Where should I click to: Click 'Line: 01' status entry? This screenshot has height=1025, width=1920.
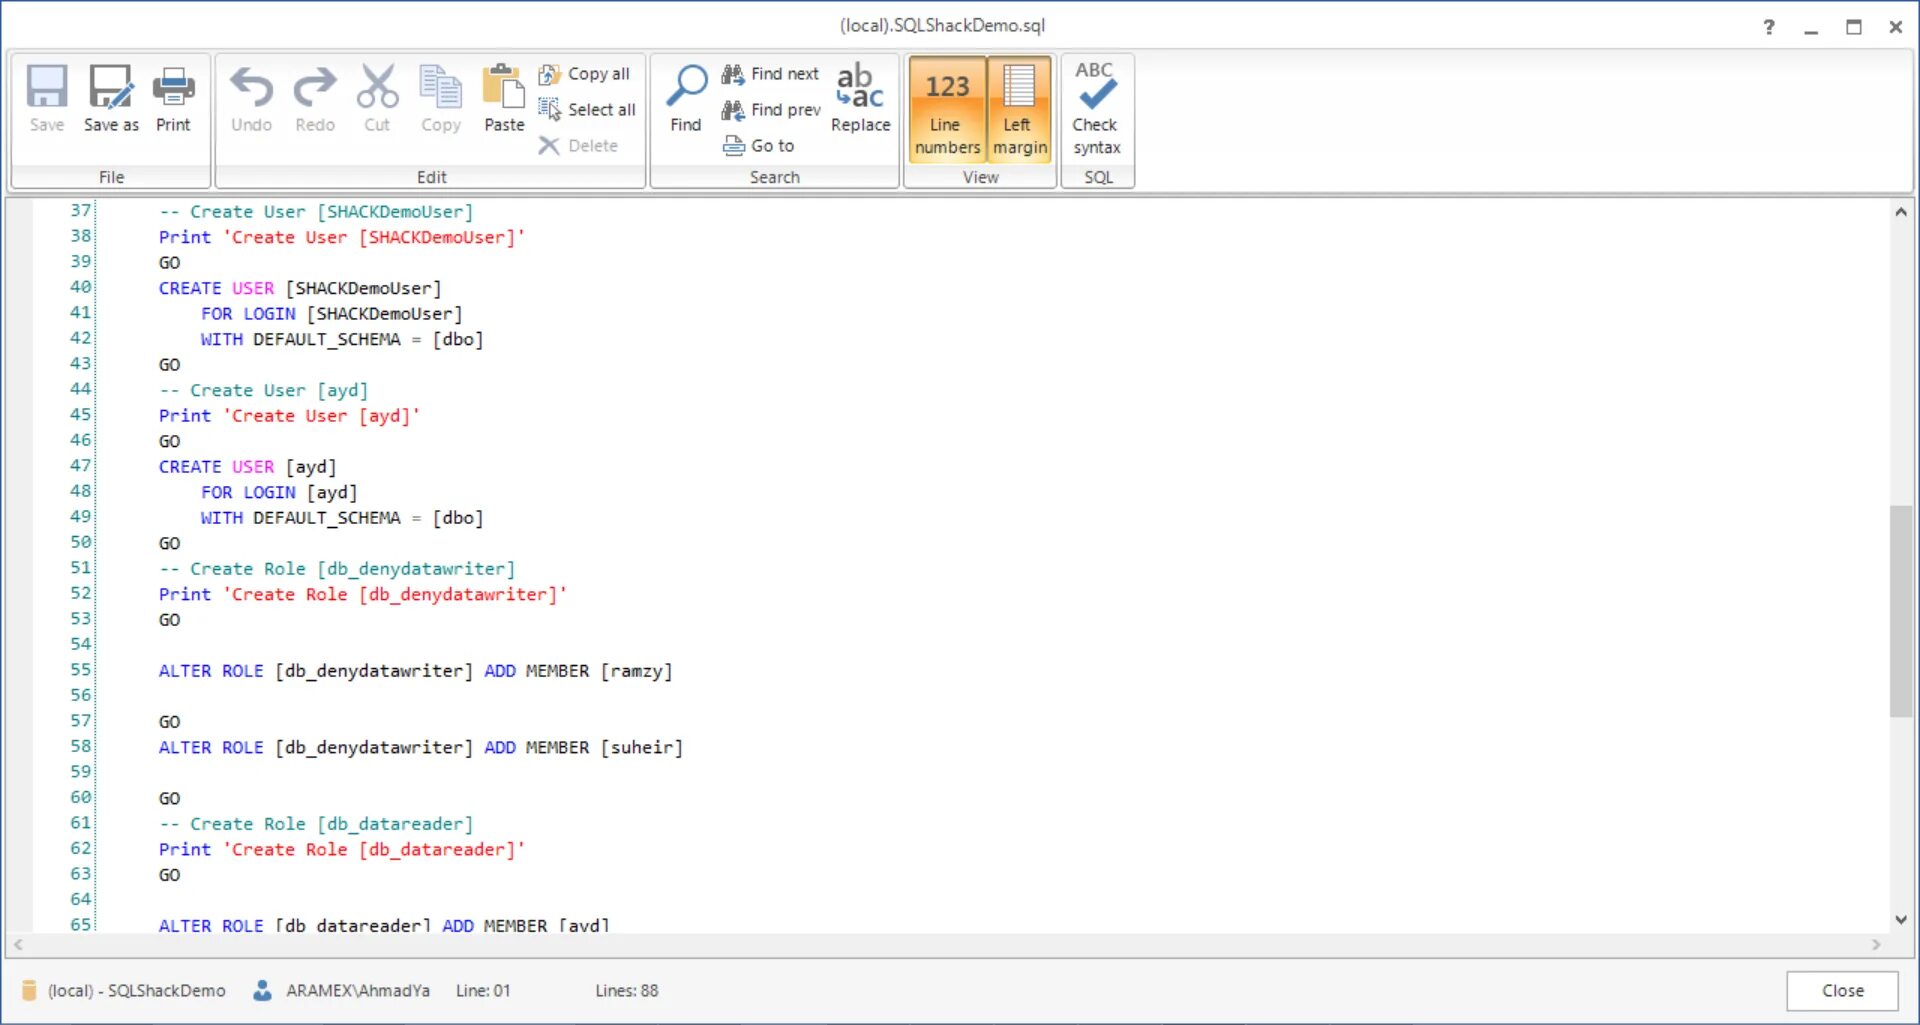pos(483,991)
